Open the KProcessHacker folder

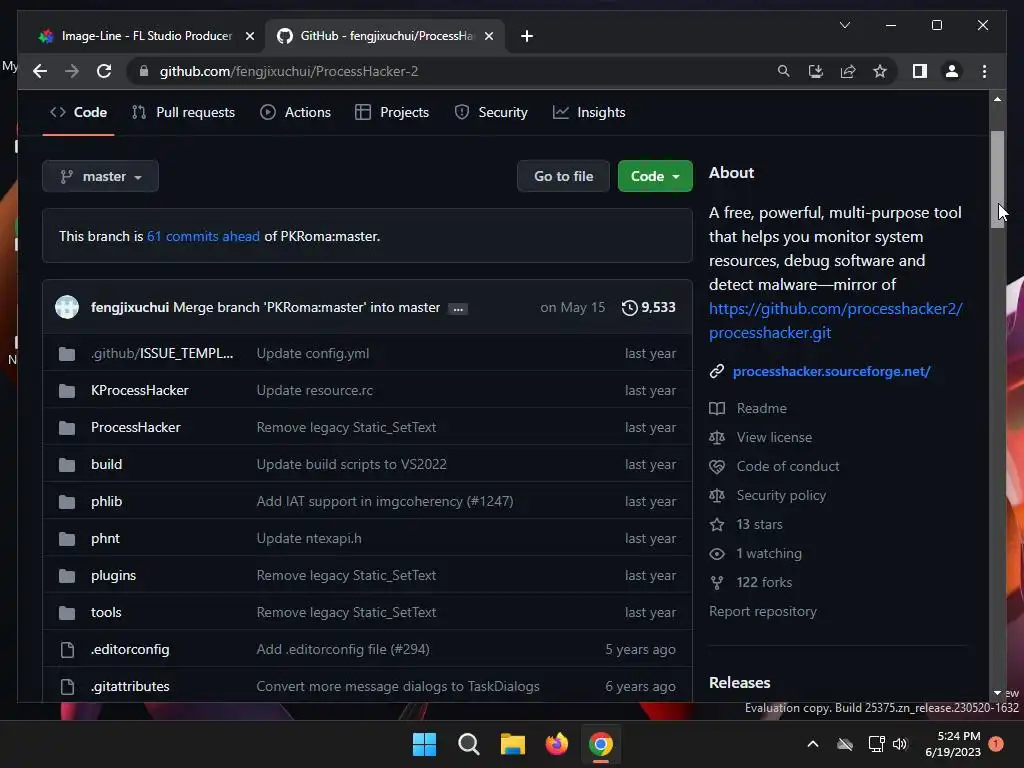(x=140, y=391)
